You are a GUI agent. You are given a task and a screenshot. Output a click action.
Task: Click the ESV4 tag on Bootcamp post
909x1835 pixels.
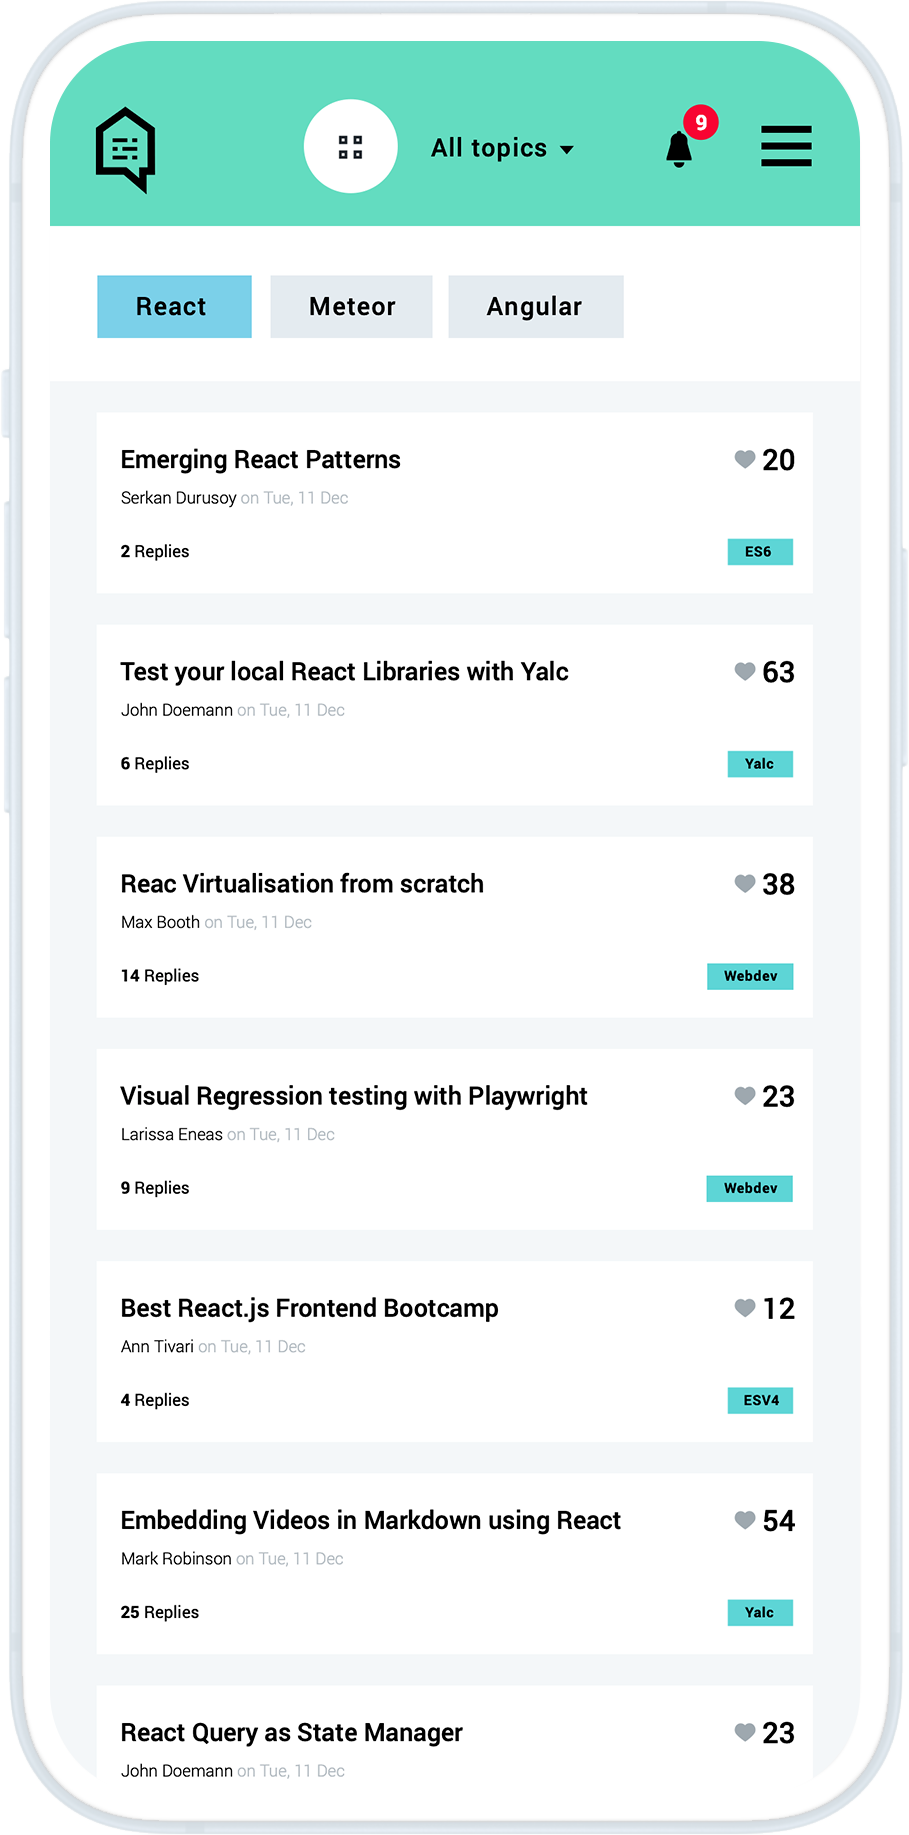point(760,1400)
